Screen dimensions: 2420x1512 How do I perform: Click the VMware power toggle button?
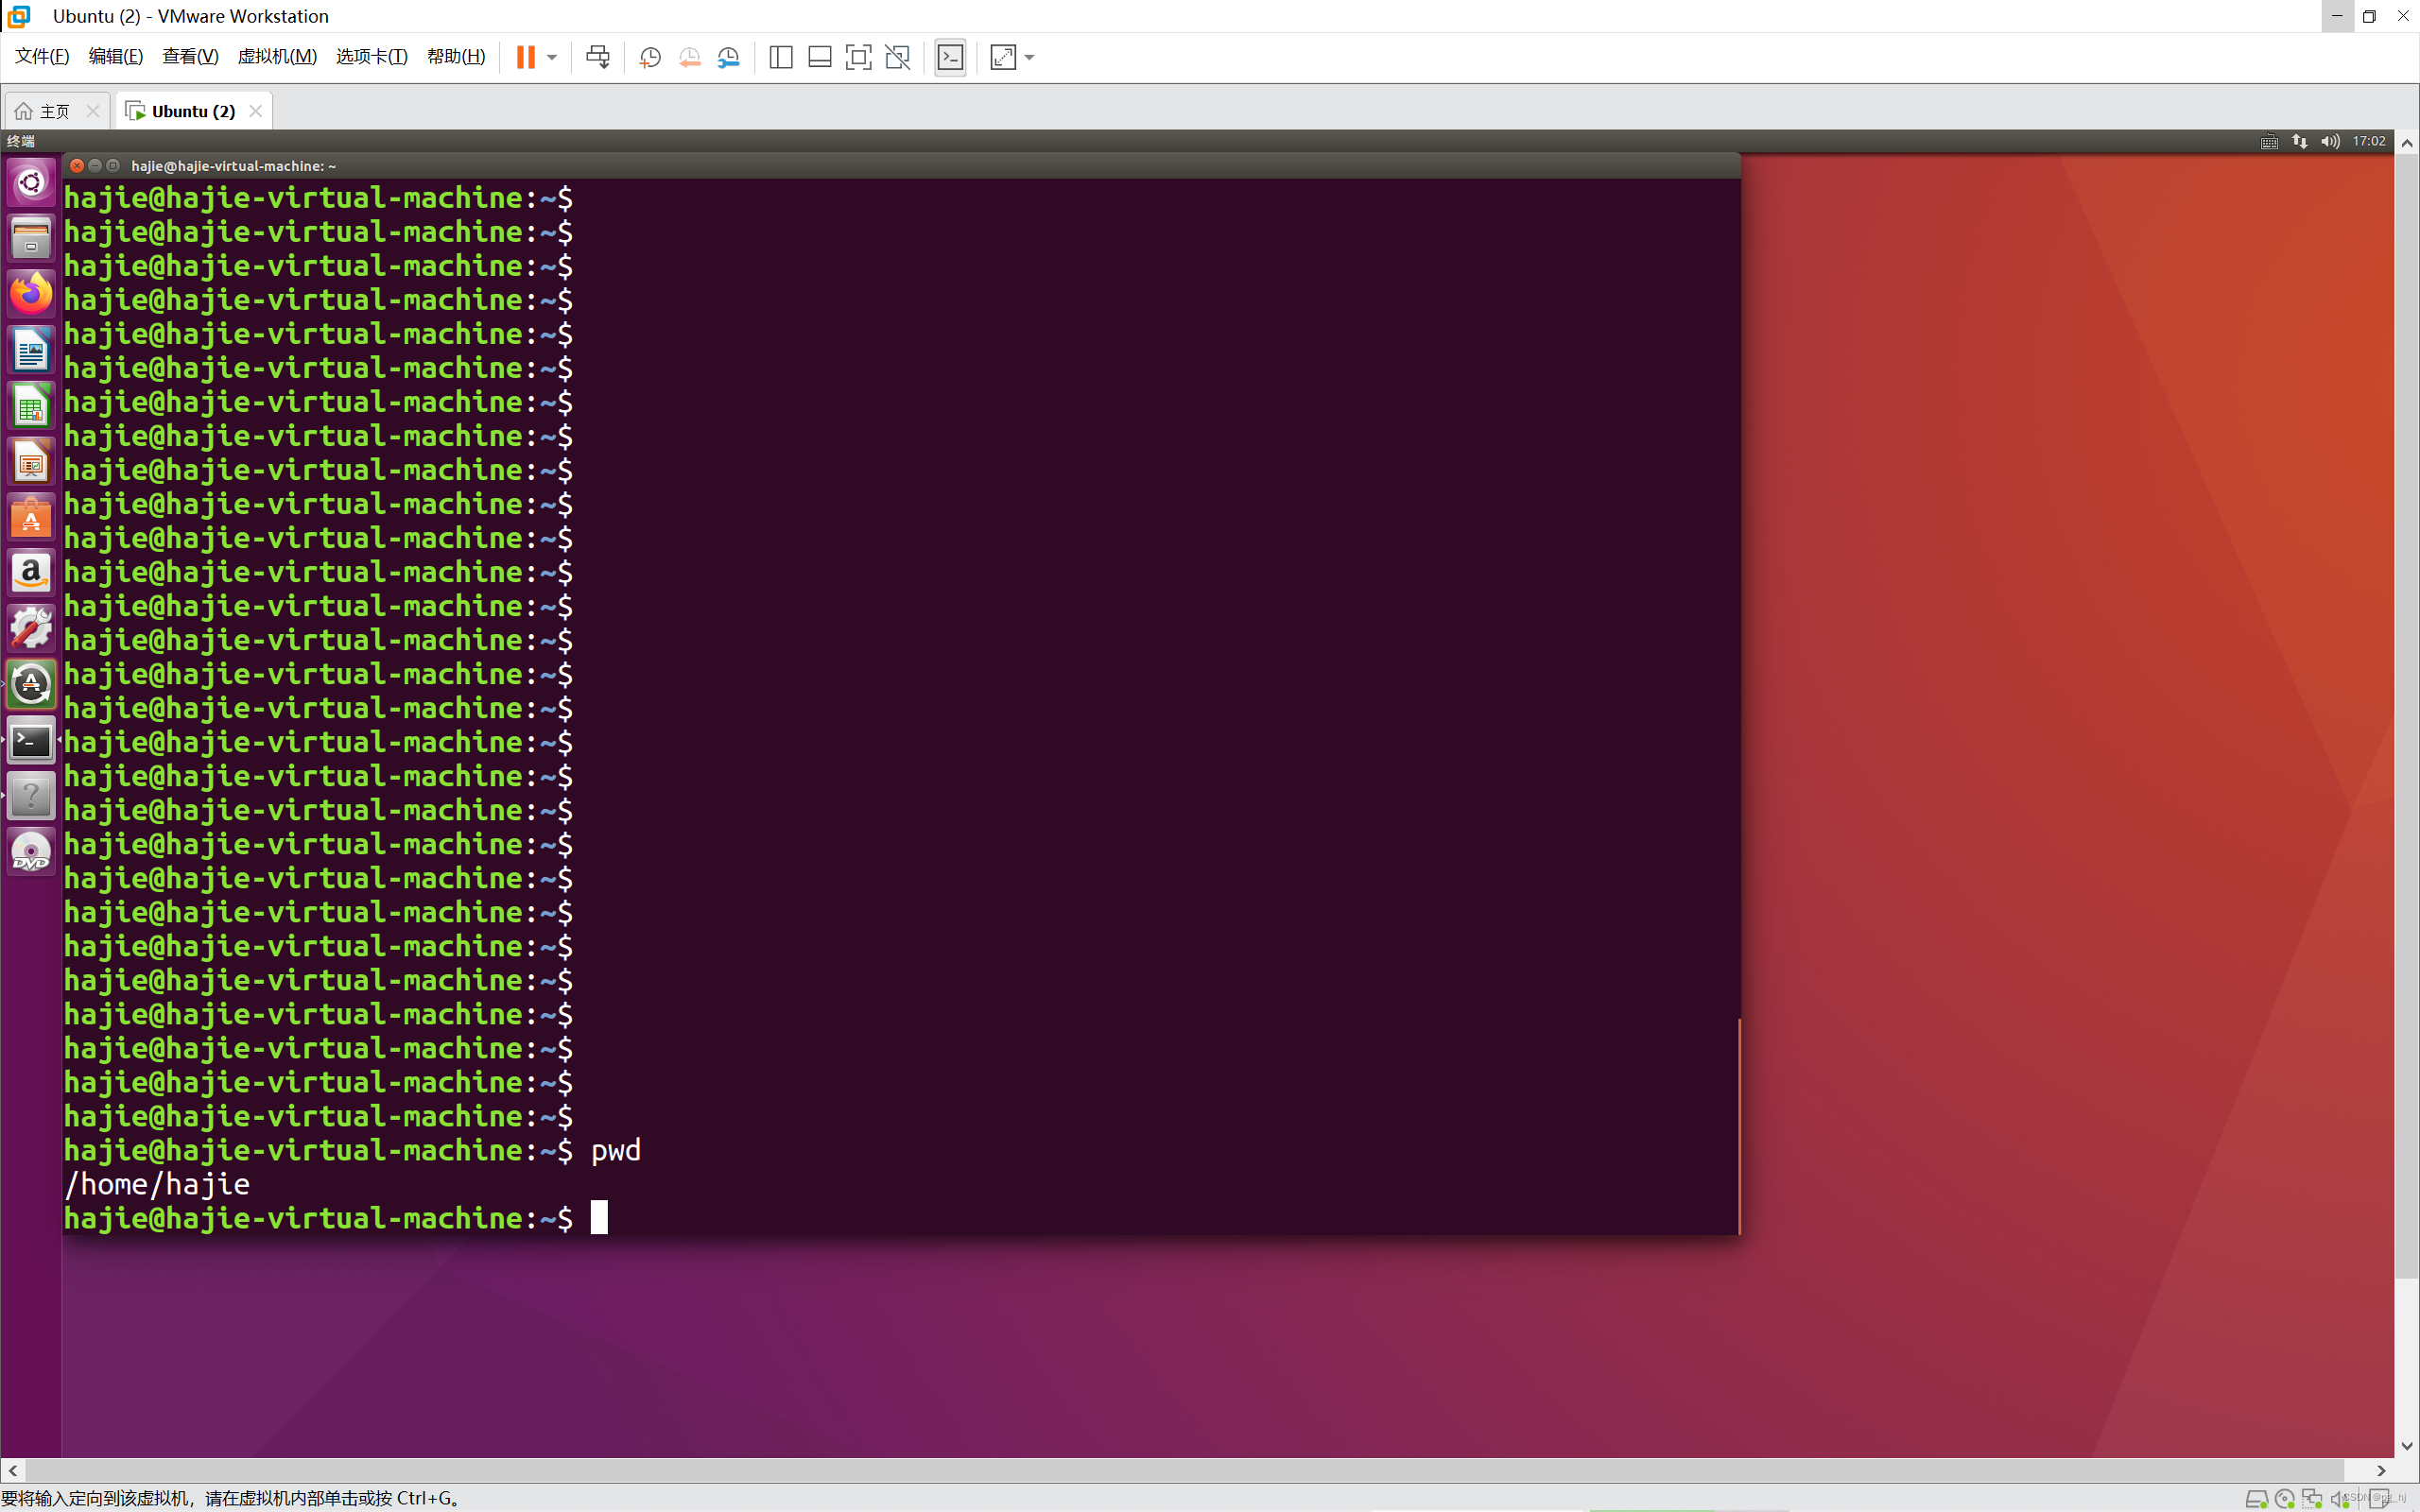(x=523, y=58)
